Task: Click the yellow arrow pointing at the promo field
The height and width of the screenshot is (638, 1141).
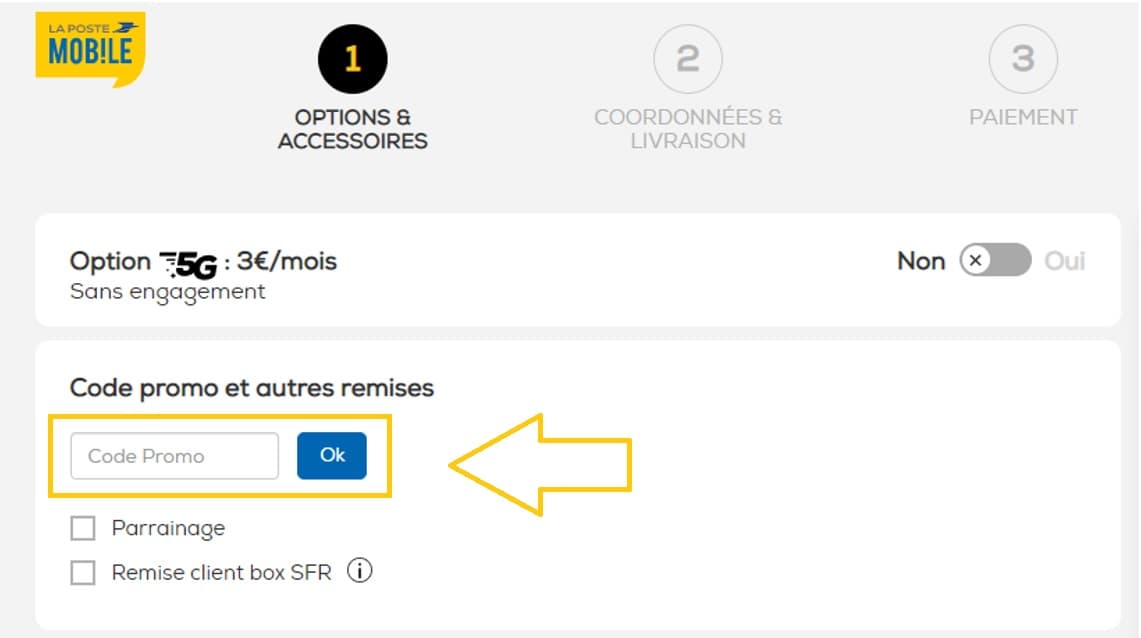Action: point(540,465)
